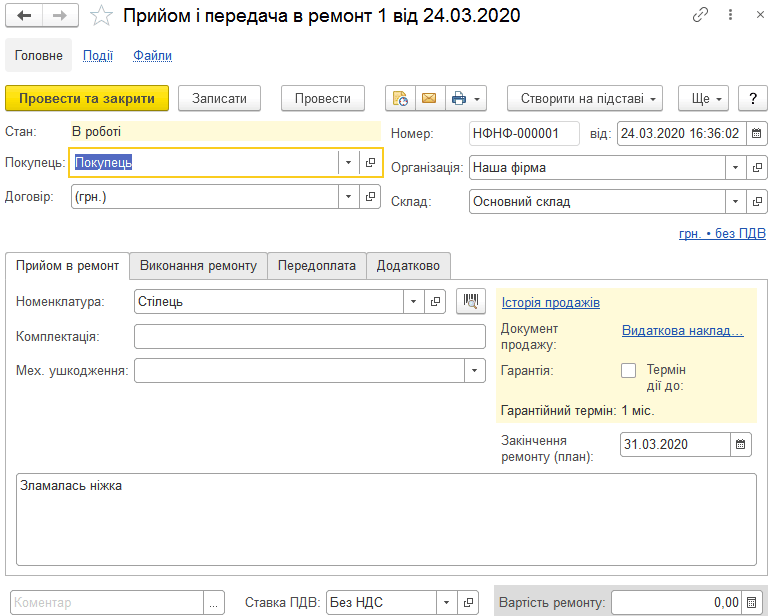Viewport: 770px width, 616px height.
Task: Close the document form with X
Action: pyautogui.click(x=760, y=15)
